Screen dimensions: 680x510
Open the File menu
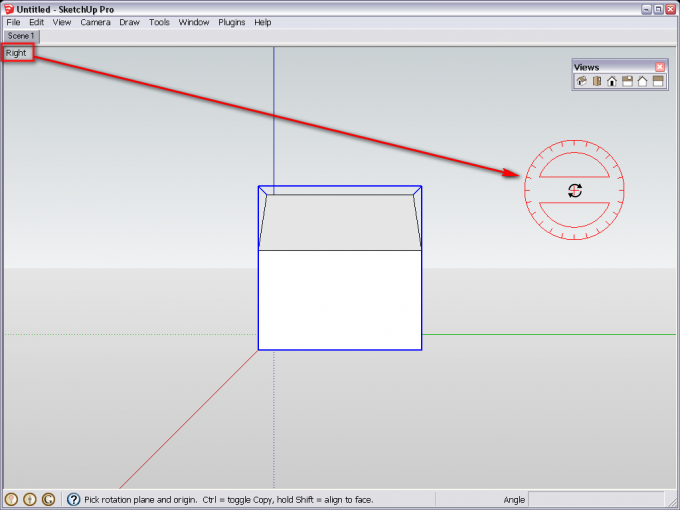click(13, 22)
